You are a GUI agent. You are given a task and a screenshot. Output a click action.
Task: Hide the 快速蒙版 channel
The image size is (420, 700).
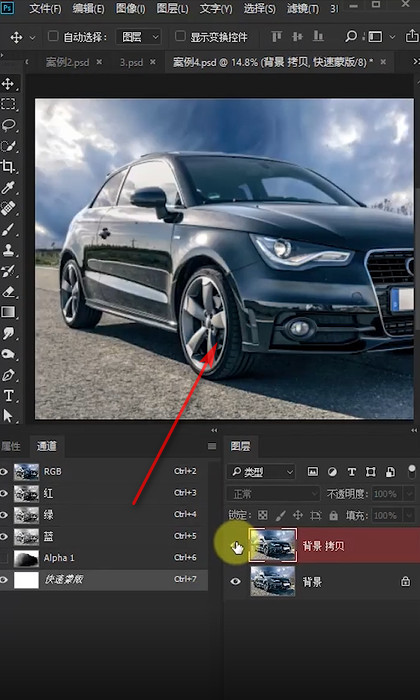point(4,579)
